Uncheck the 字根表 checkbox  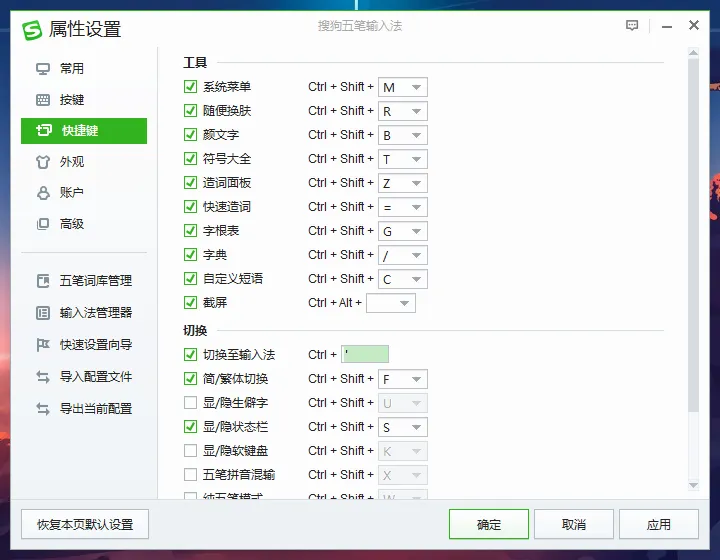point(190,230)
